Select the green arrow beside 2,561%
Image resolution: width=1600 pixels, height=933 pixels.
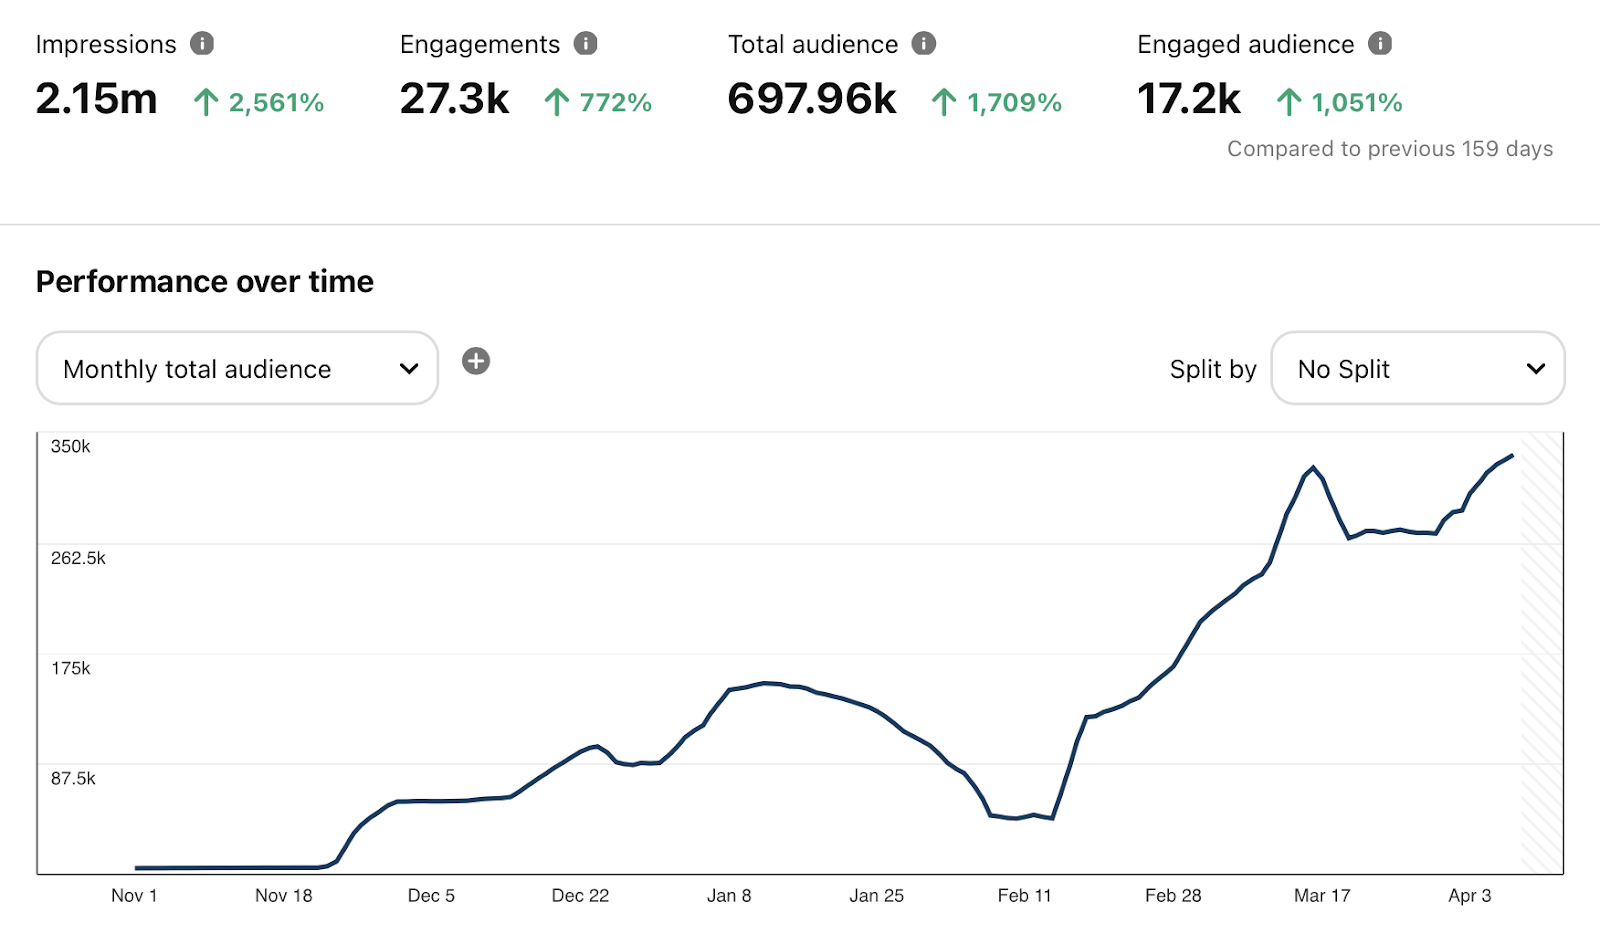(205, 101)
